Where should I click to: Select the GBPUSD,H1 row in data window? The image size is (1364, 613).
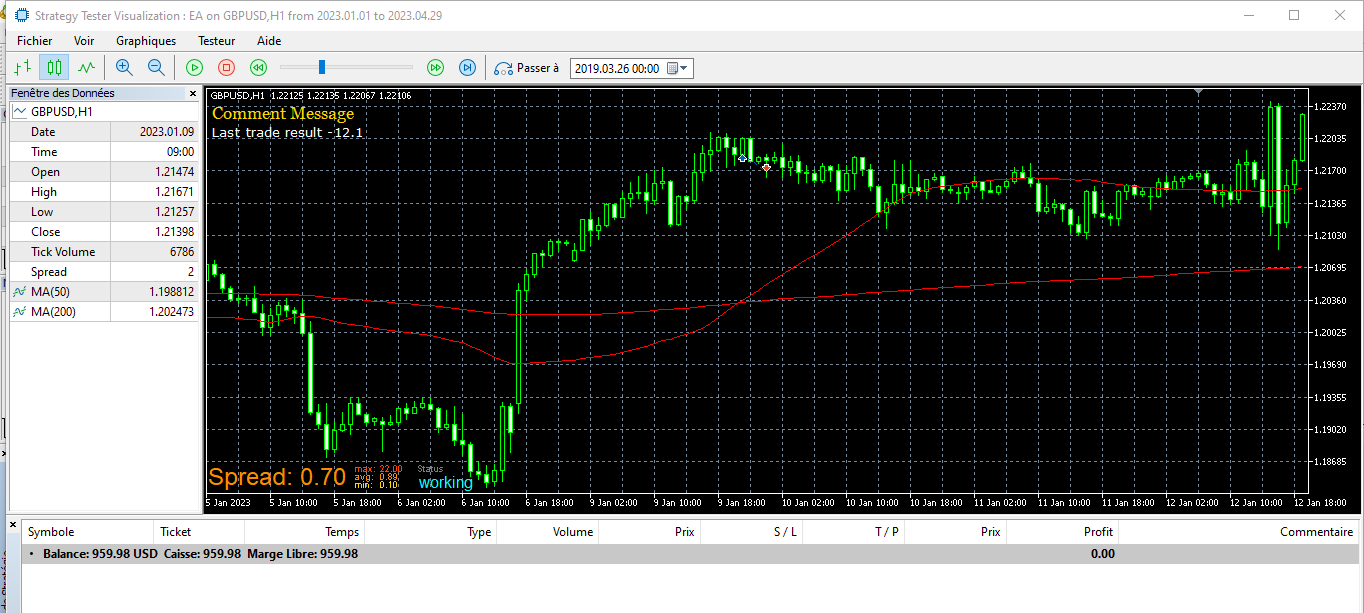104,112
